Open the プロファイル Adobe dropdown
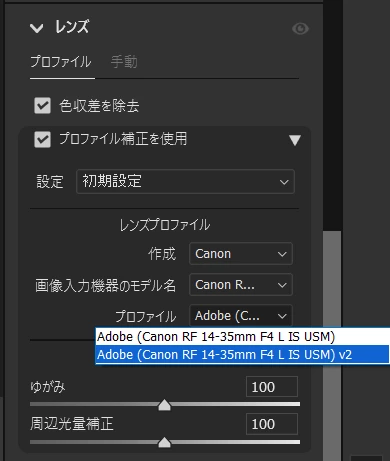 coord(241,315)
